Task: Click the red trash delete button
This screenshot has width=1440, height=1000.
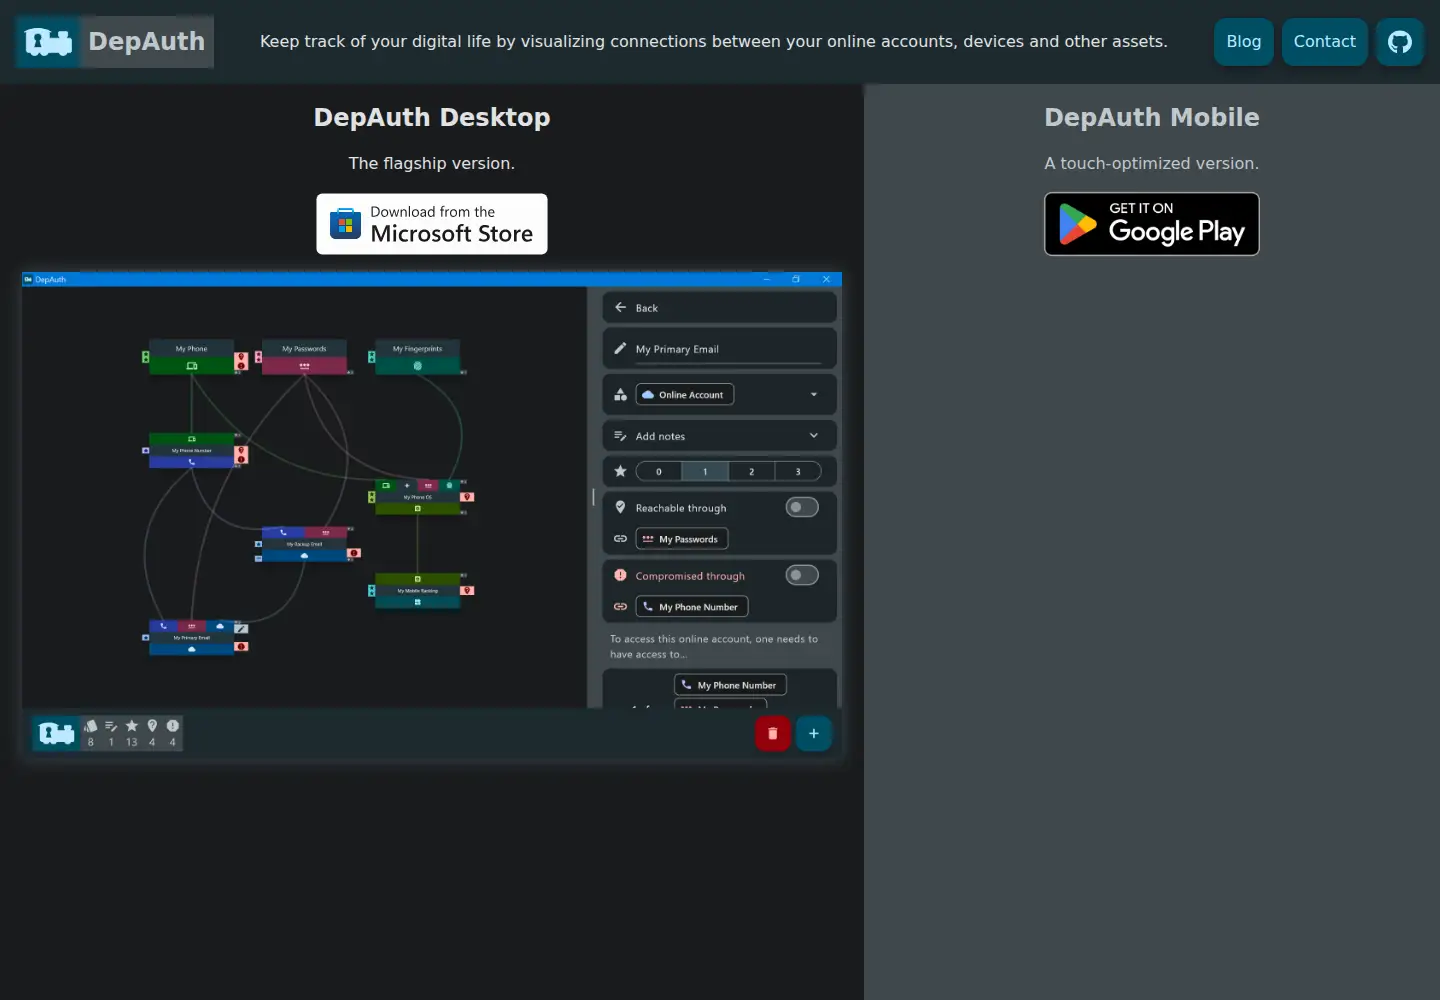Action: tap(772, 733)
